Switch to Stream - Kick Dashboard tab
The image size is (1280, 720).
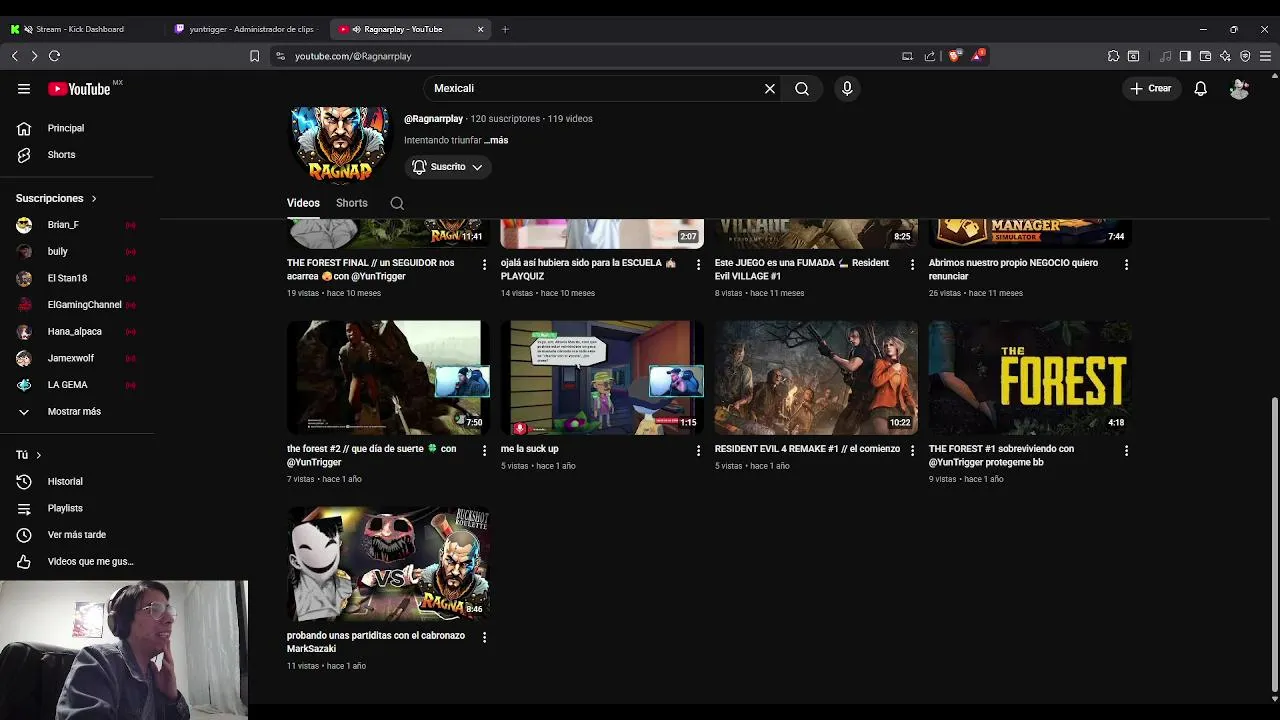[80, 29]
